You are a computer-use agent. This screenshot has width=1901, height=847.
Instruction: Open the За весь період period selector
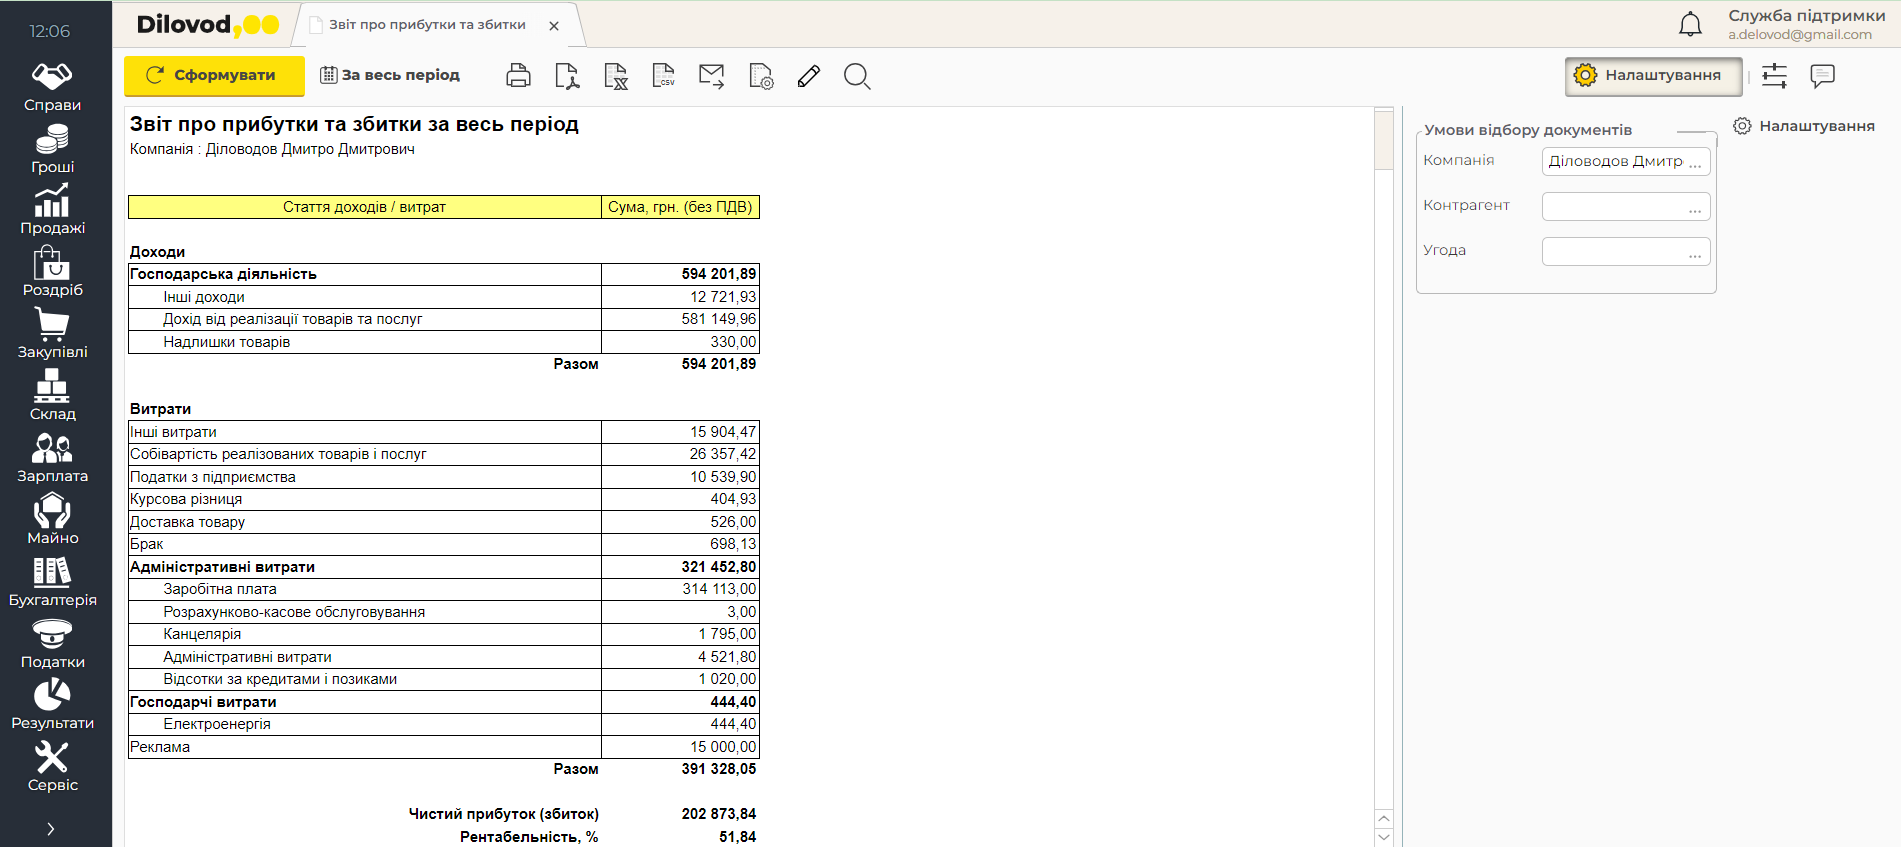390,75
